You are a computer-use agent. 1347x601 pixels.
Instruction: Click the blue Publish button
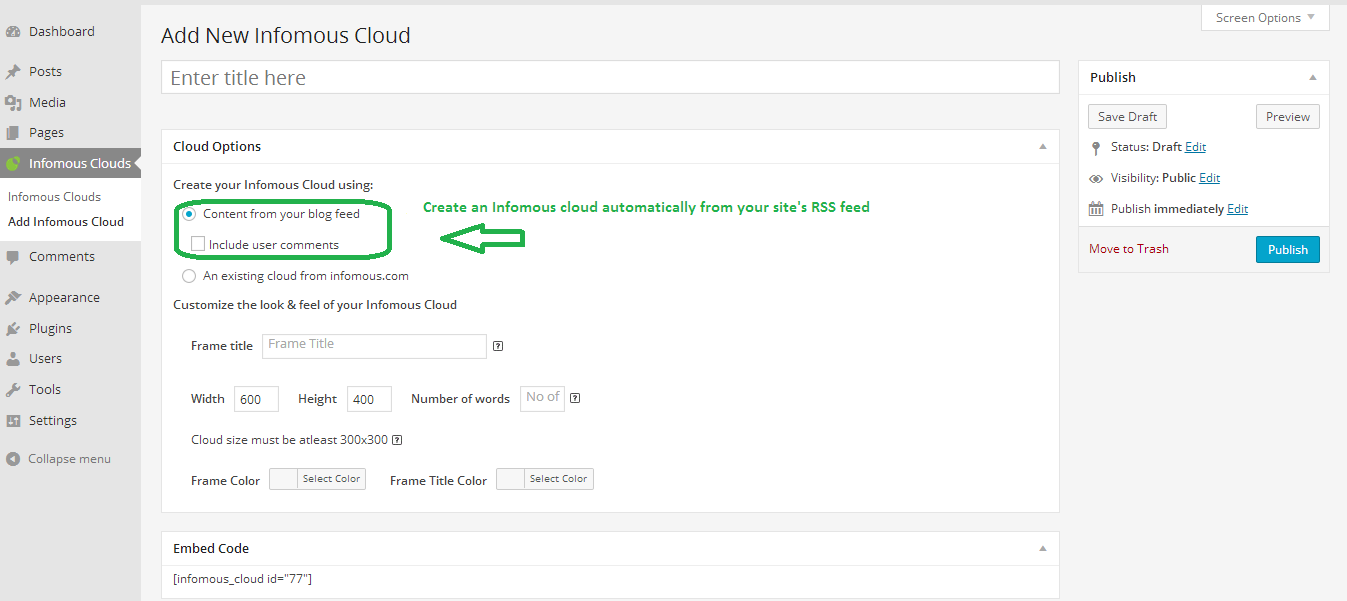coord(1288,250)
